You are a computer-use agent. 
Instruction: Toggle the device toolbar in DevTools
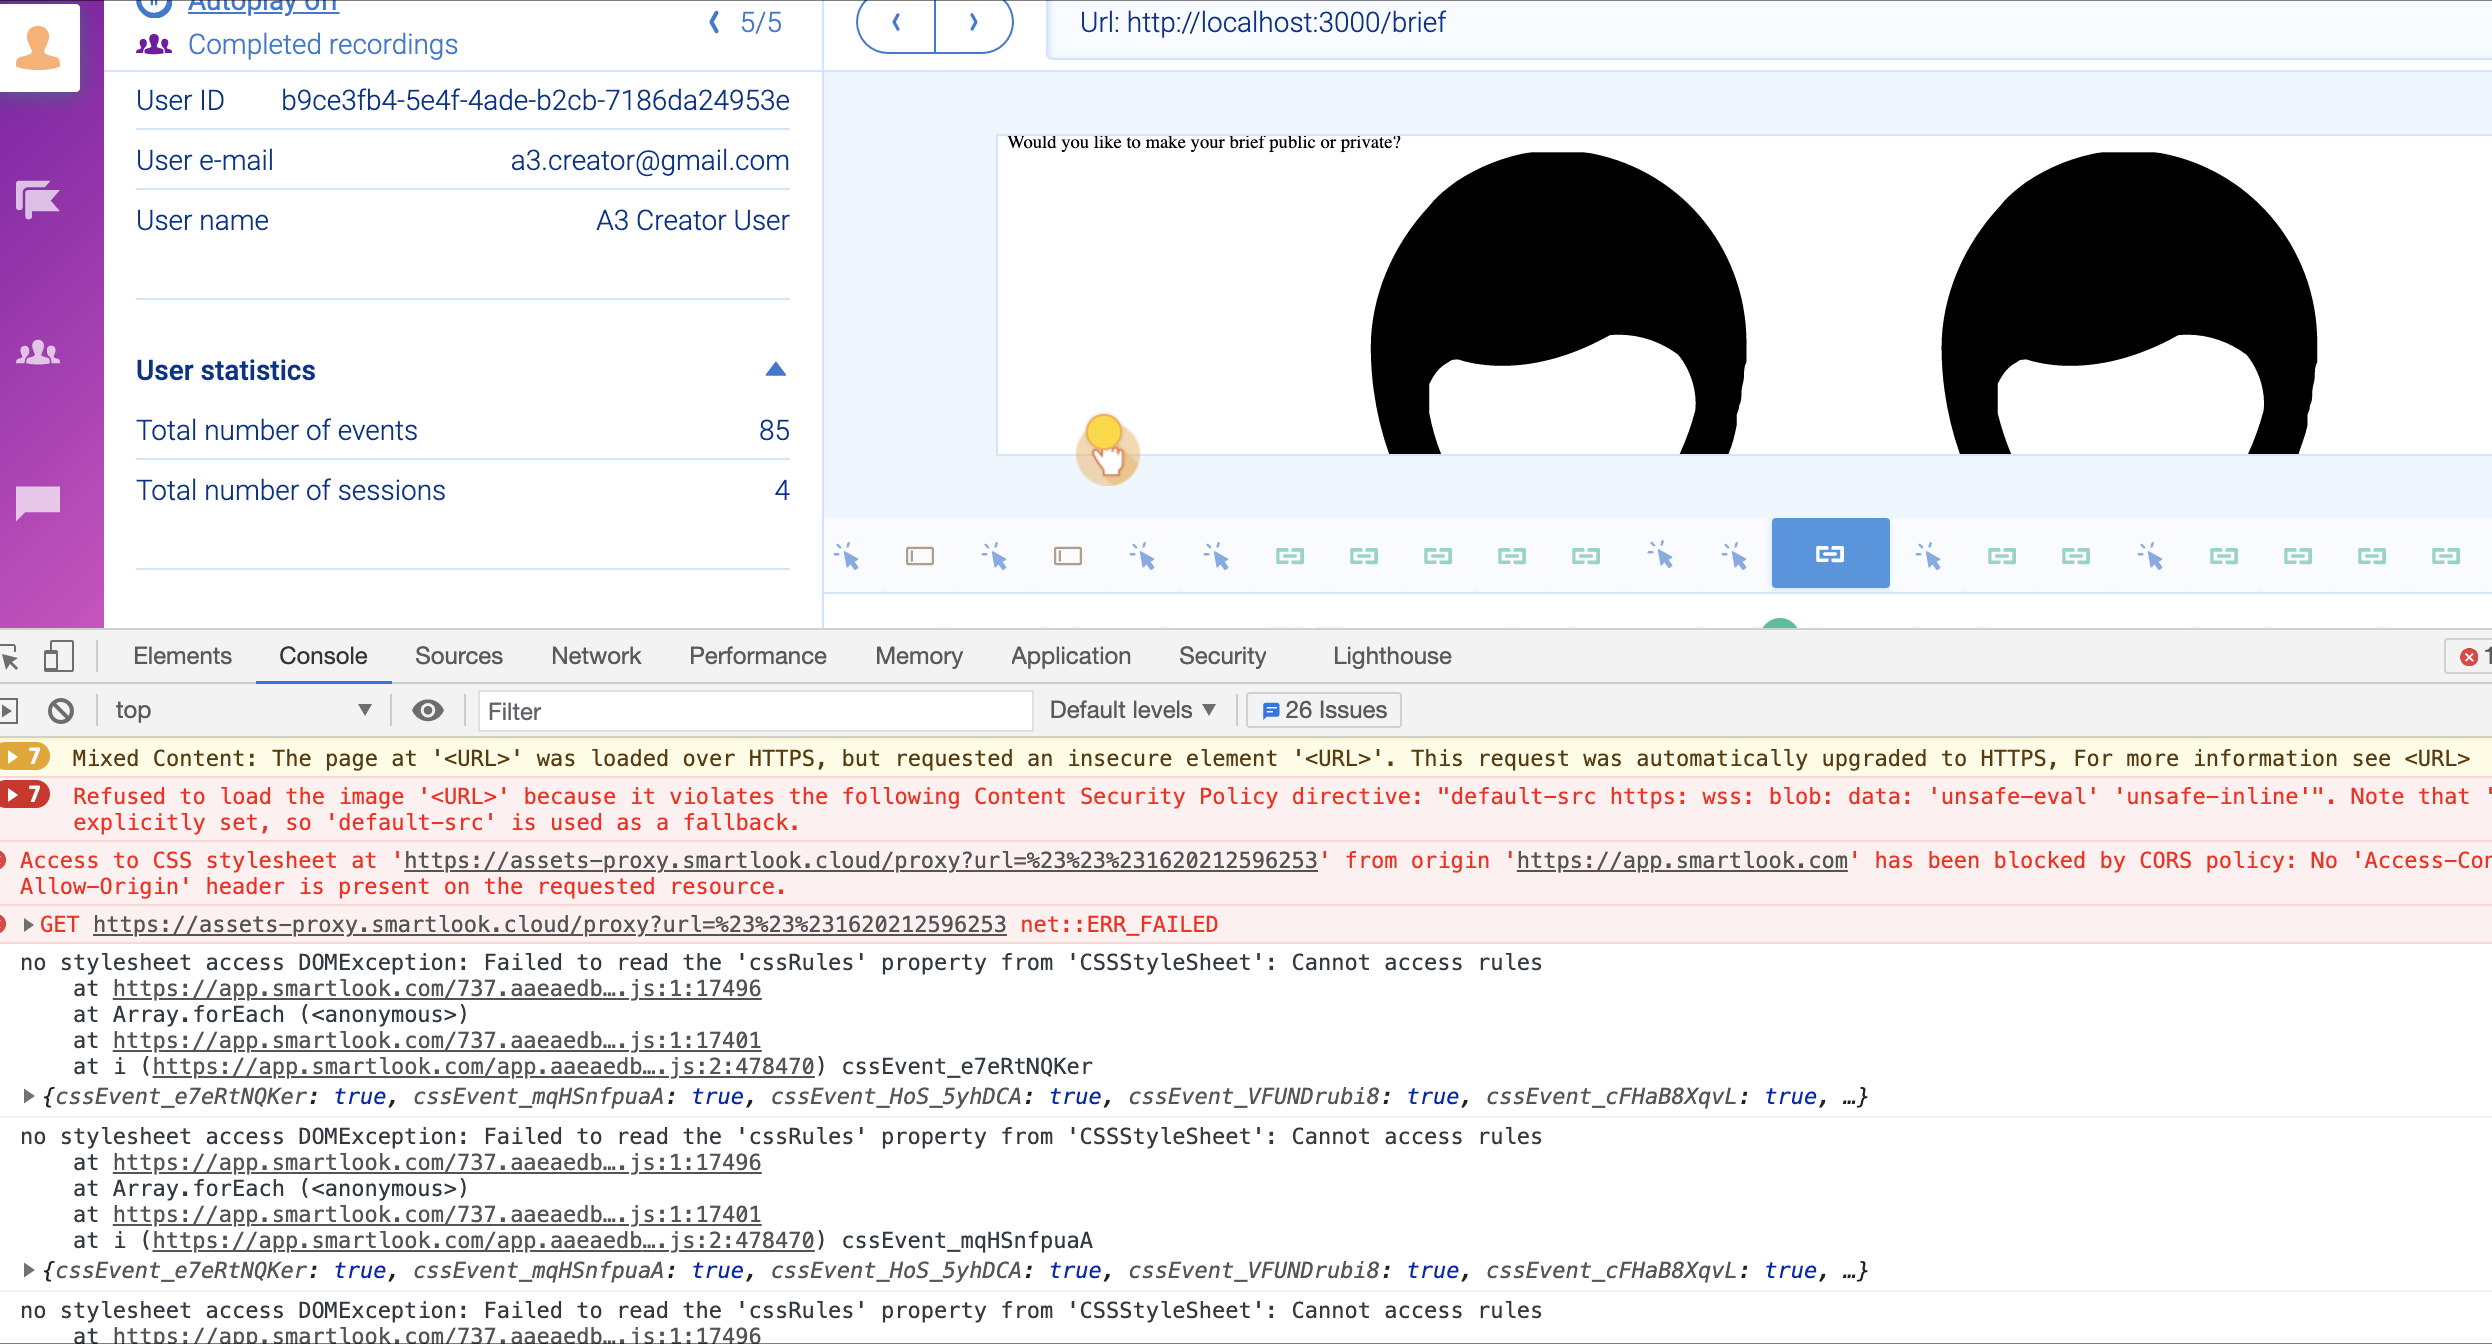59,657
